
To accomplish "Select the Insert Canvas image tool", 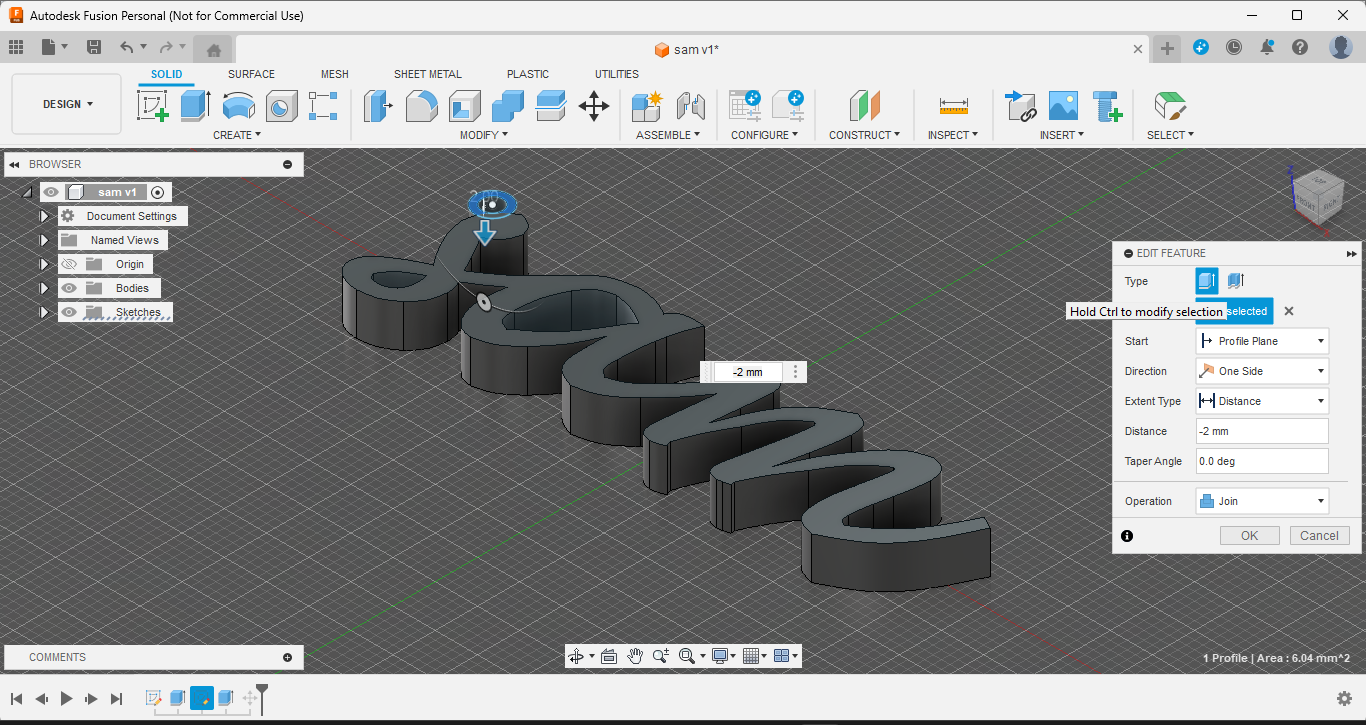I will tap(1063, 105).
